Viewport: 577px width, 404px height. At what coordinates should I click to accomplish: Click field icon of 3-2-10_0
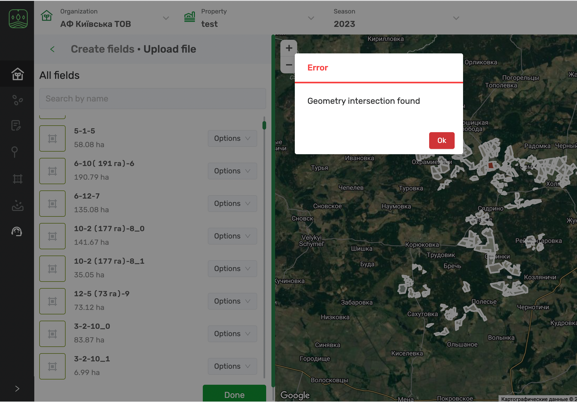click(x=52, y=334)
